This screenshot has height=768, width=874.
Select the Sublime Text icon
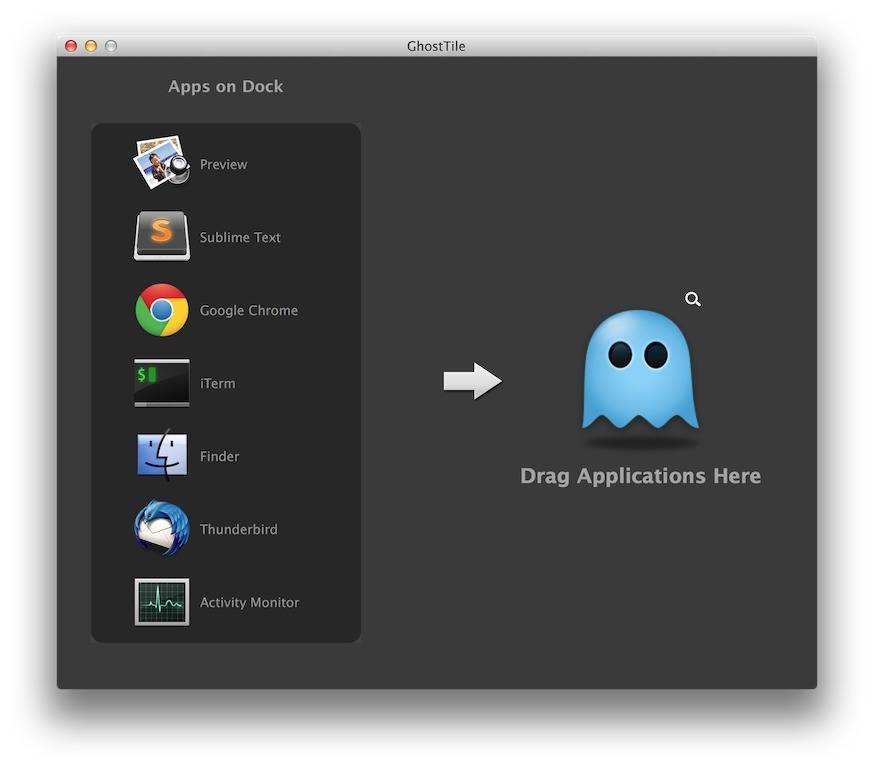(x=162, y=236)
